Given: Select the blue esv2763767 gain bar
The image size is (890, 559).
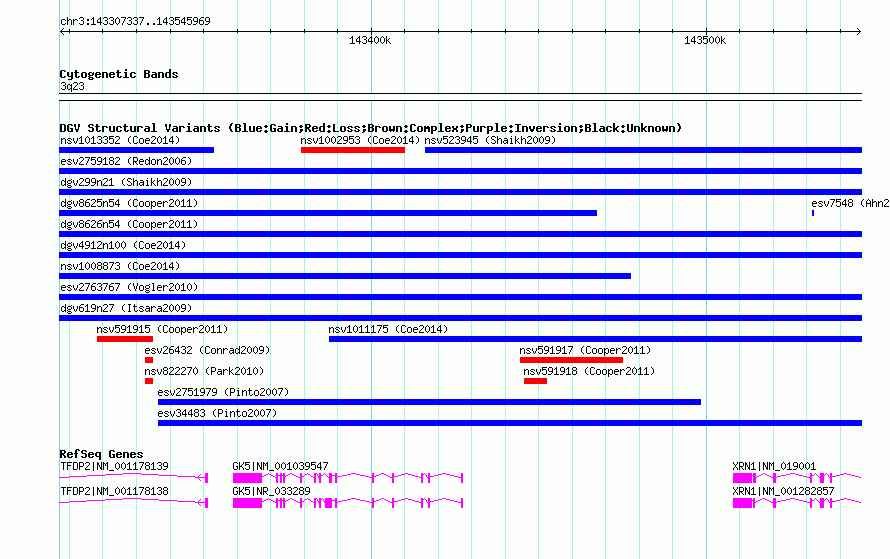Looking at the screenshot, I should [x=460, y=297].
